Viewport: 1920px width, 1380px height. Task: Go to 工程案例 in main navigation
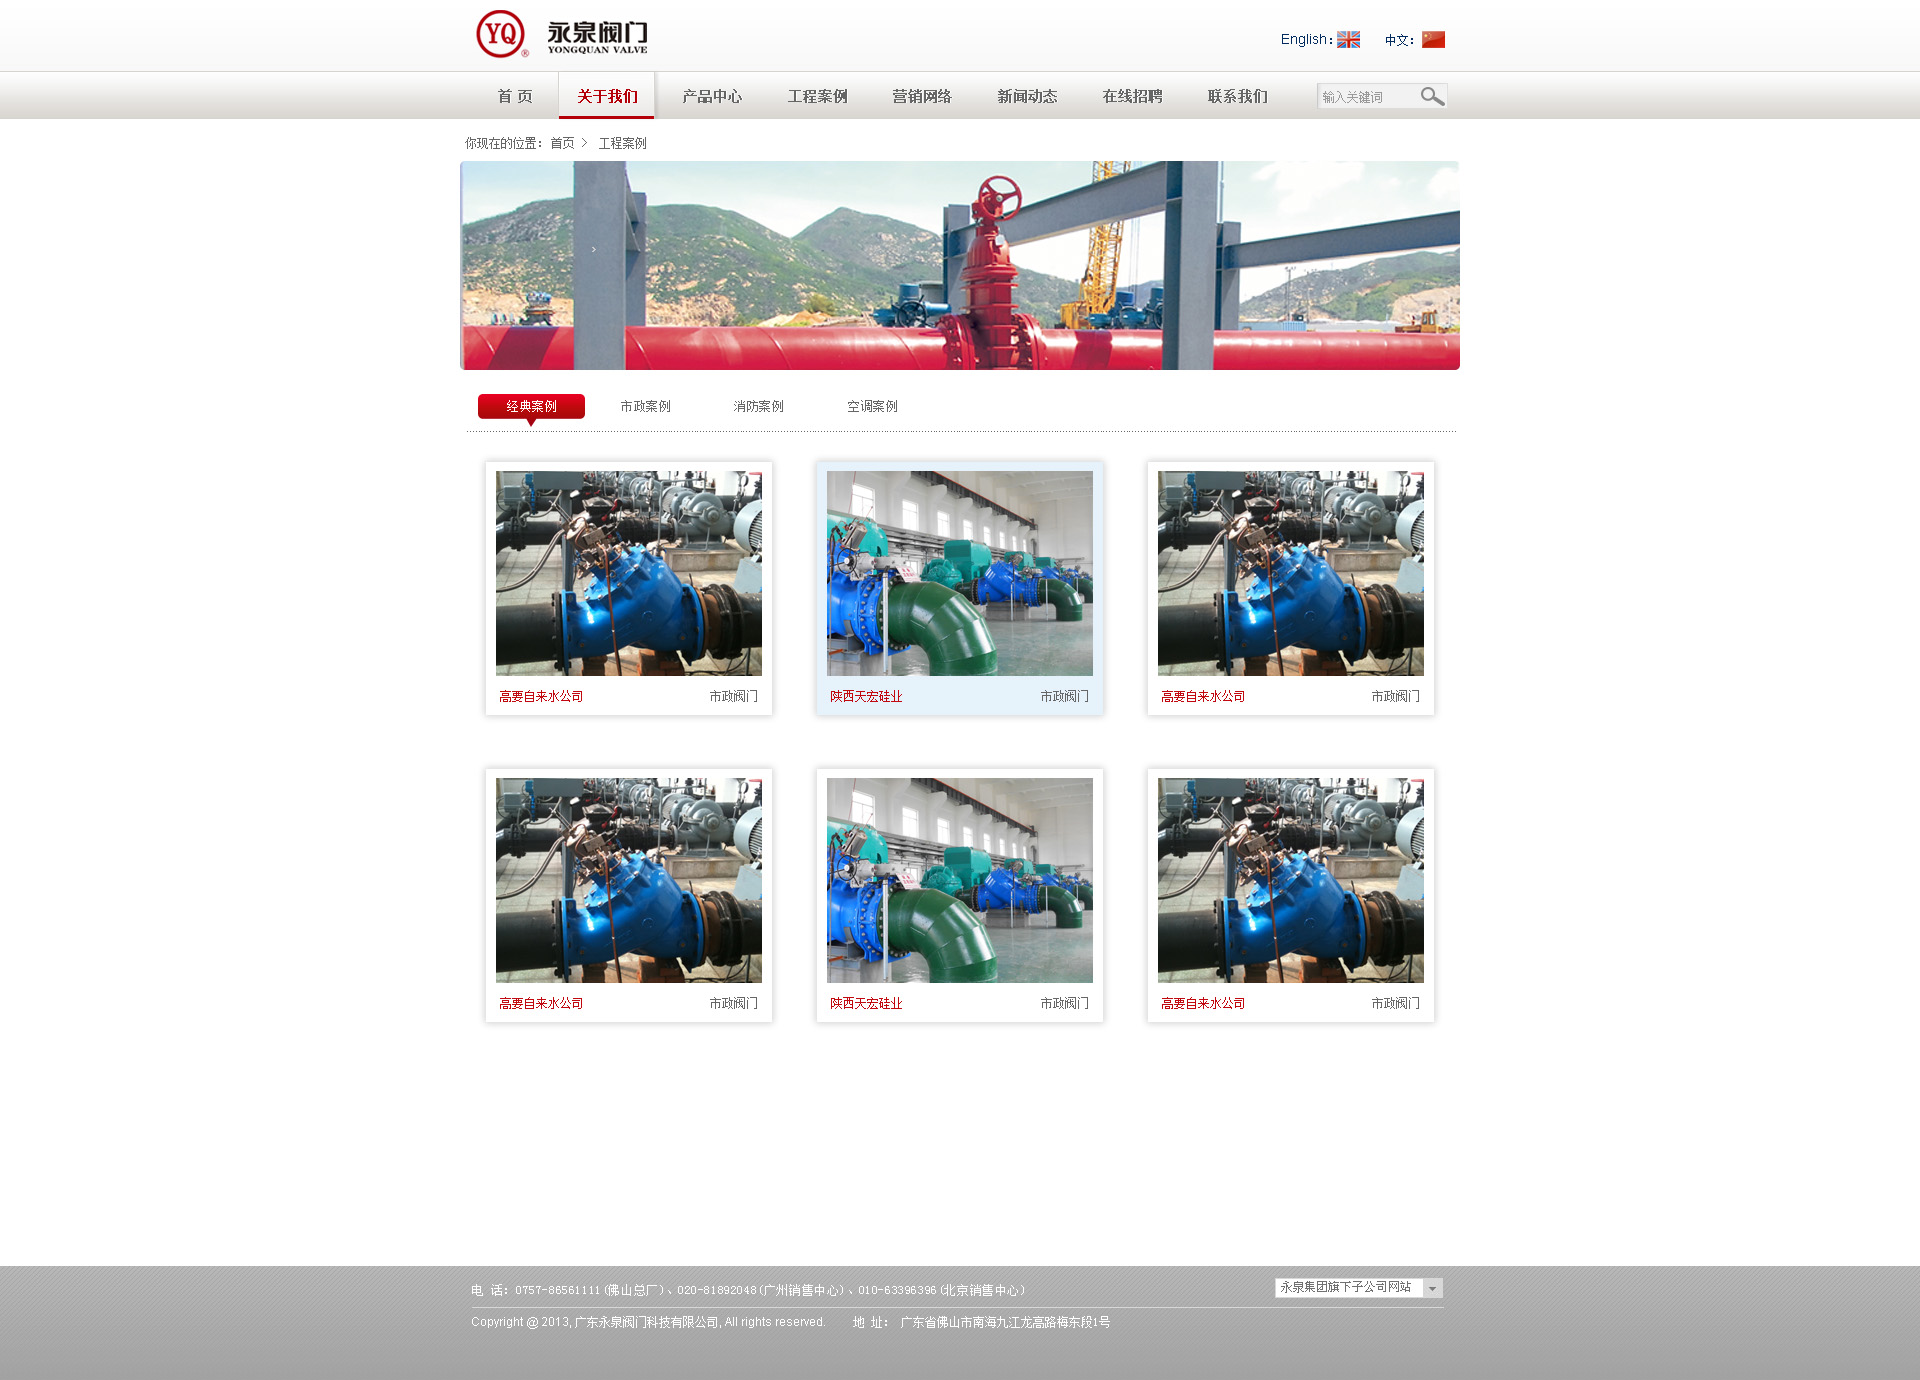pos(817,96)
